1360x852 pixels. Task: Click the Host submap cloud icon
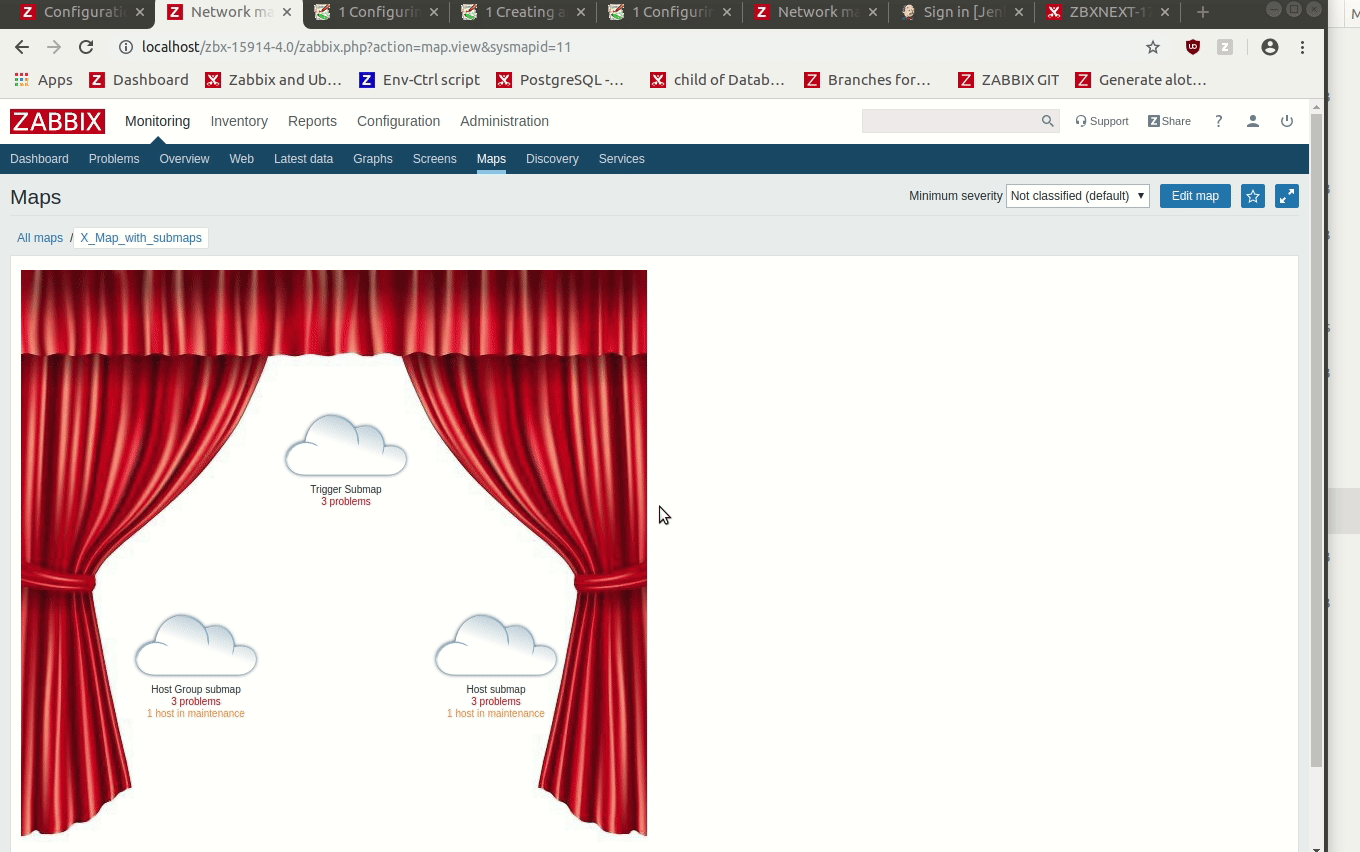coord(496,645)
